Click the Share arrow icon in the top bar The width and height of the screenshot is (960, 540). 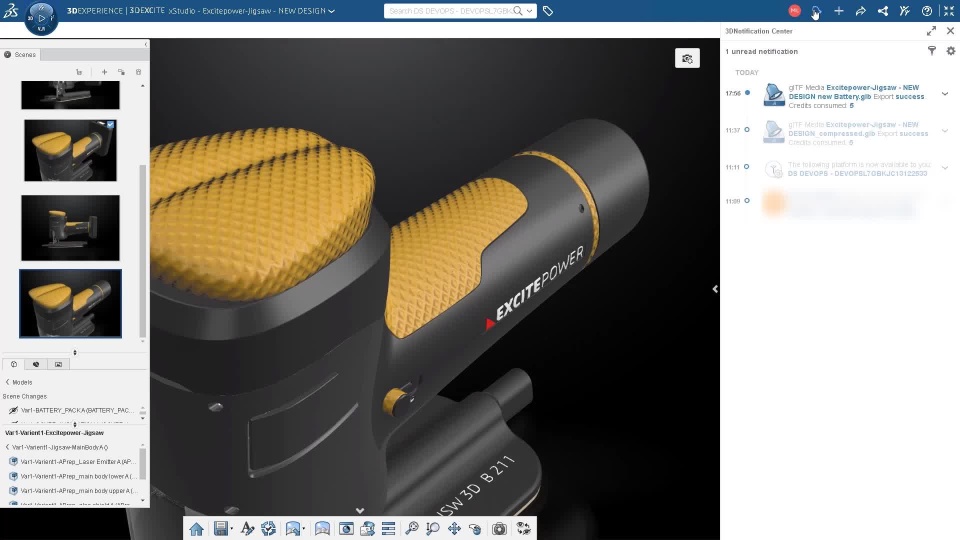(861, 11)
